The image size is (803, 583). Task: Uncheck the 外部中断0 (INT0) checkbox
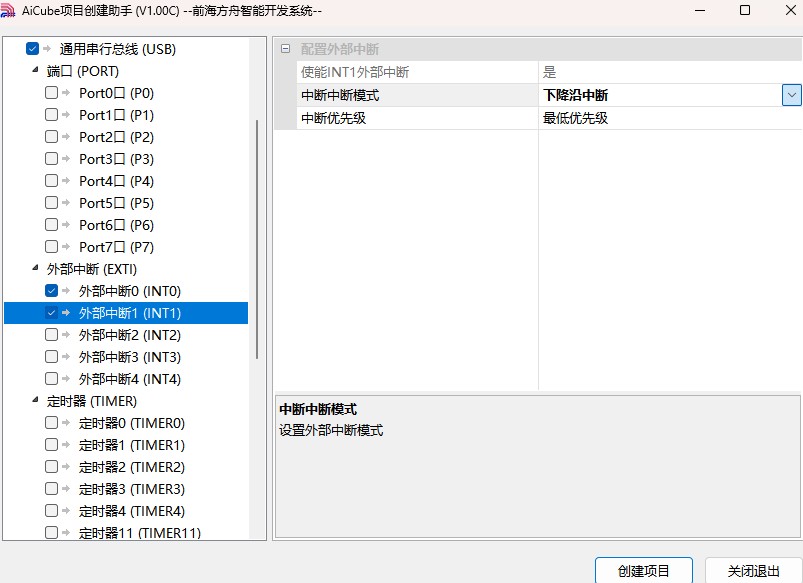[x=51, y=291]
